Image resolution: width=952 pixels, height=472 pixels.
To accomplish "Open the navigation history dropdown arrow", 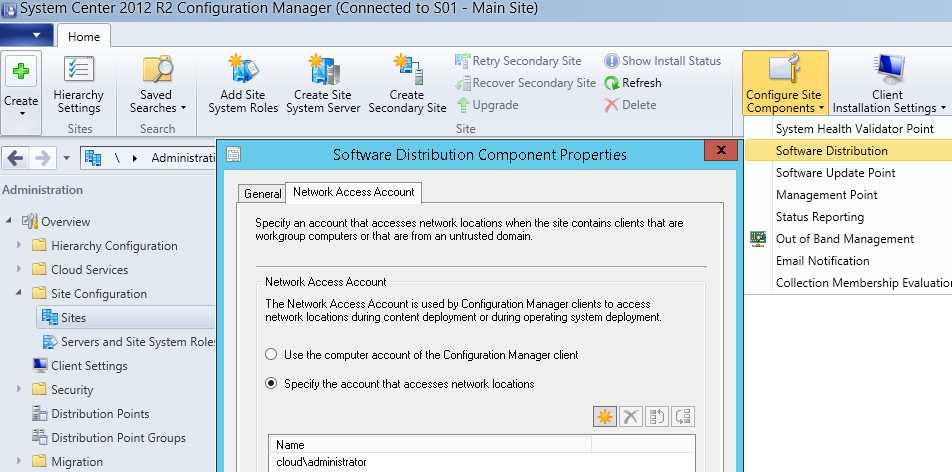I will click(x=67, y=159).
